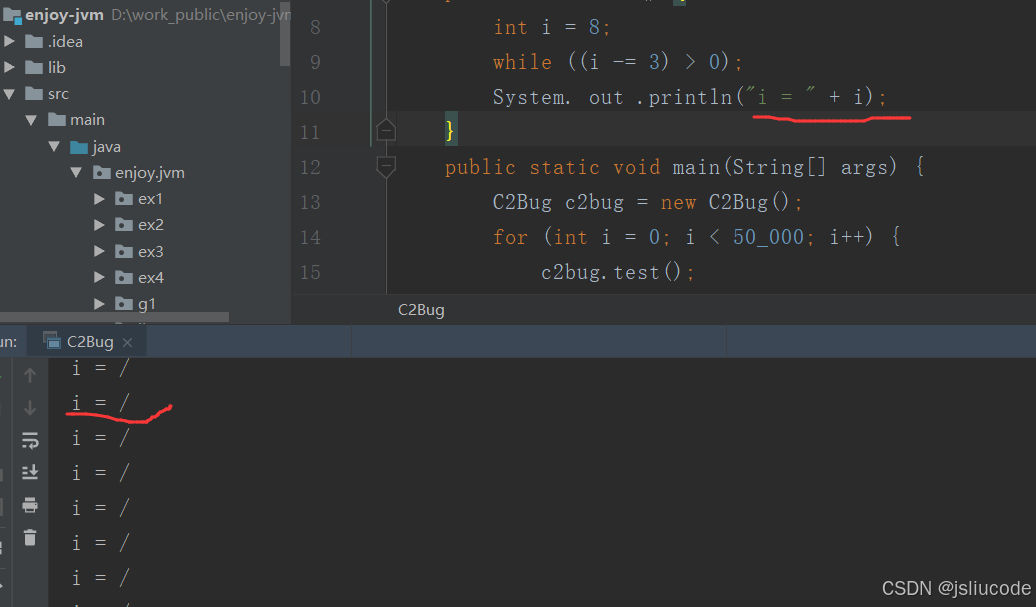Click the C2Bug breadcrumb below editor

pos(421,310)
